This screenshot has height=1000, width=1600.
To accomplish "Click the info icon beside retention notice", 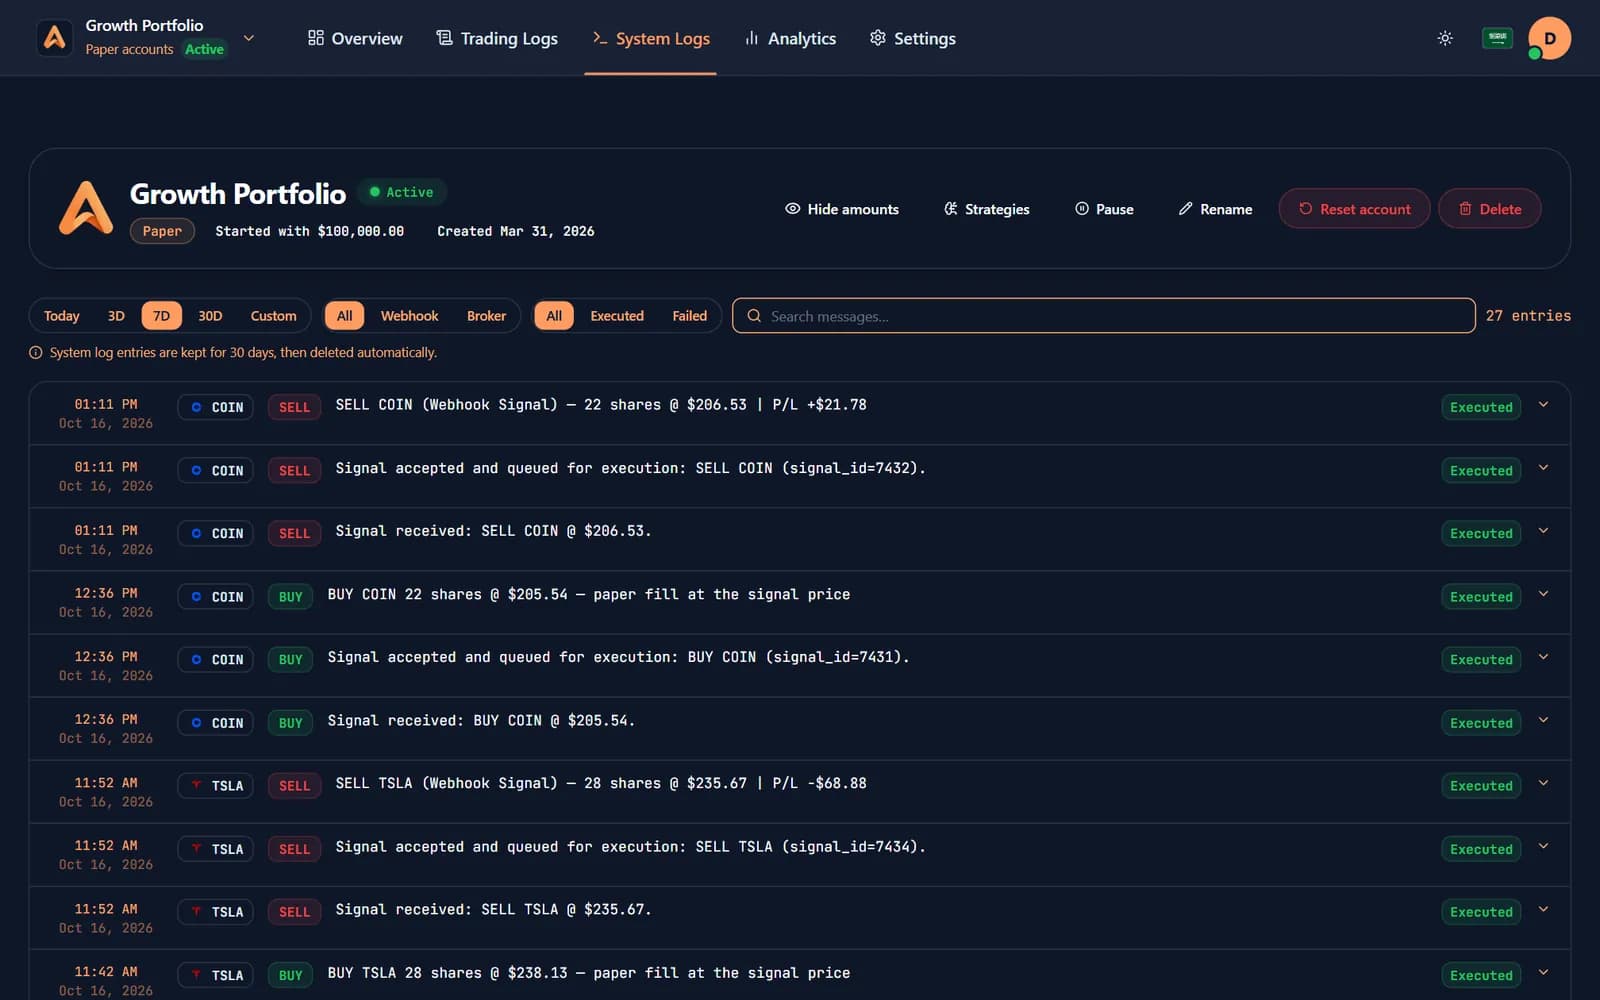I will pyautogui.click(x=36, y=353).
